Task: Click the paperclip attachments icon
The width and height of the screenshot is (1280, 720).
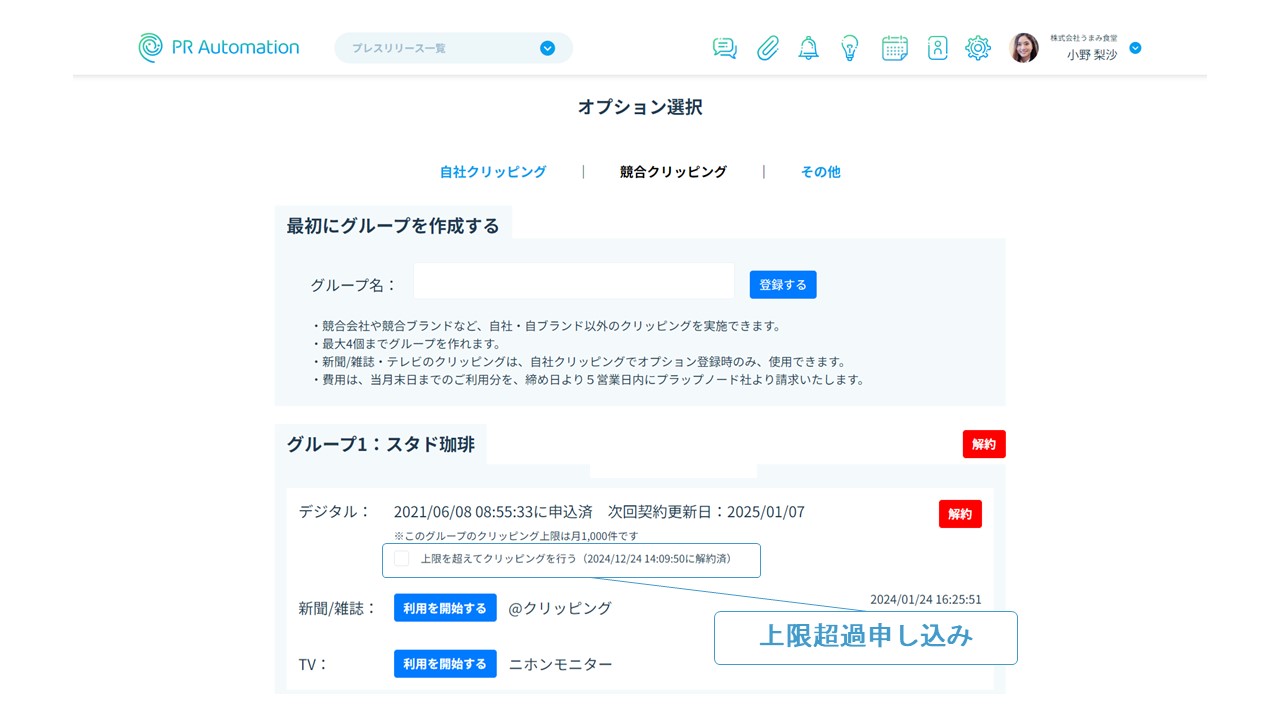Action: click(767, 48)
